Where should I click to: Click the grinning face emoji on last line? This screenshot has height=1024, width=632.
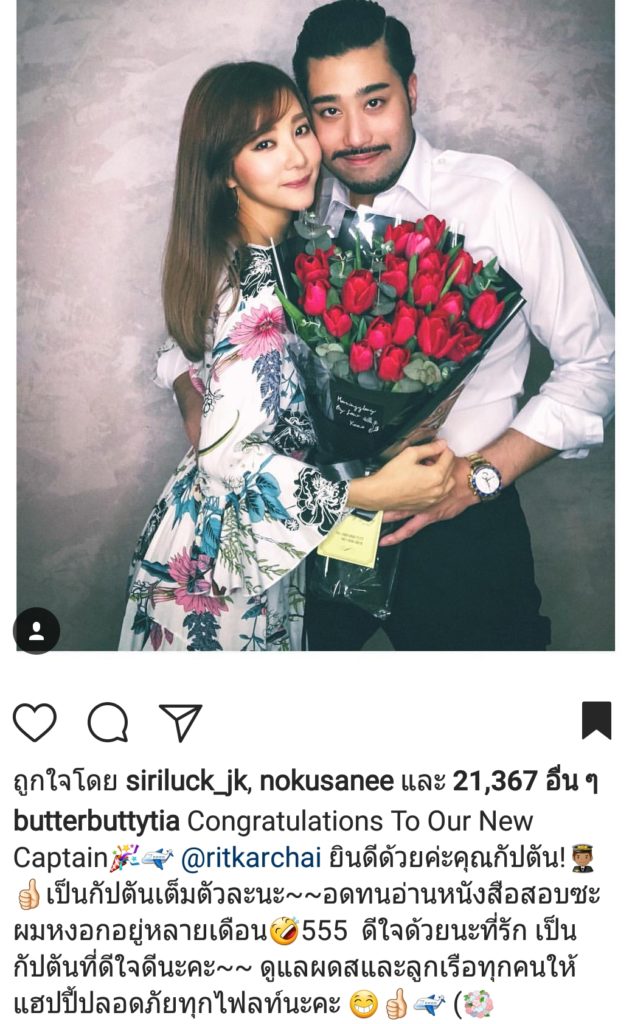click(364, 1004)
